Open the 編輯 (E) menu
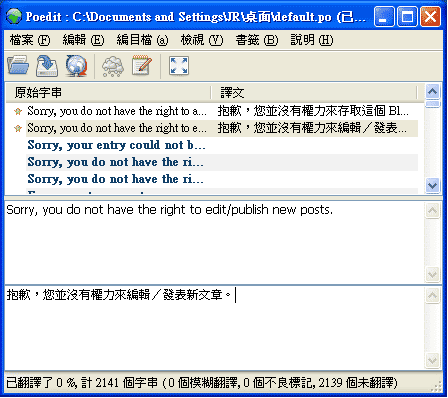This screenshot has width=448, height=398. pyautogui.click(x=83, y=40)
